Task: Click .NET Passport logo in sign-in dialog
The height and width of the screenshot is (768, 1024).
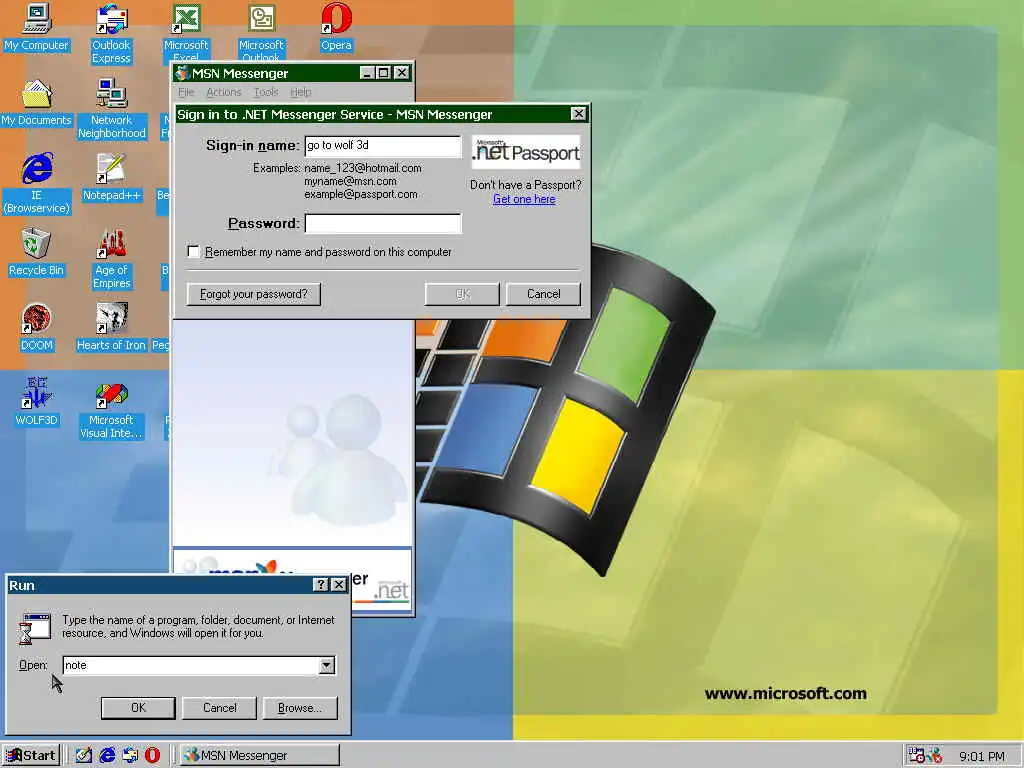Action: (x=526, y=152)
